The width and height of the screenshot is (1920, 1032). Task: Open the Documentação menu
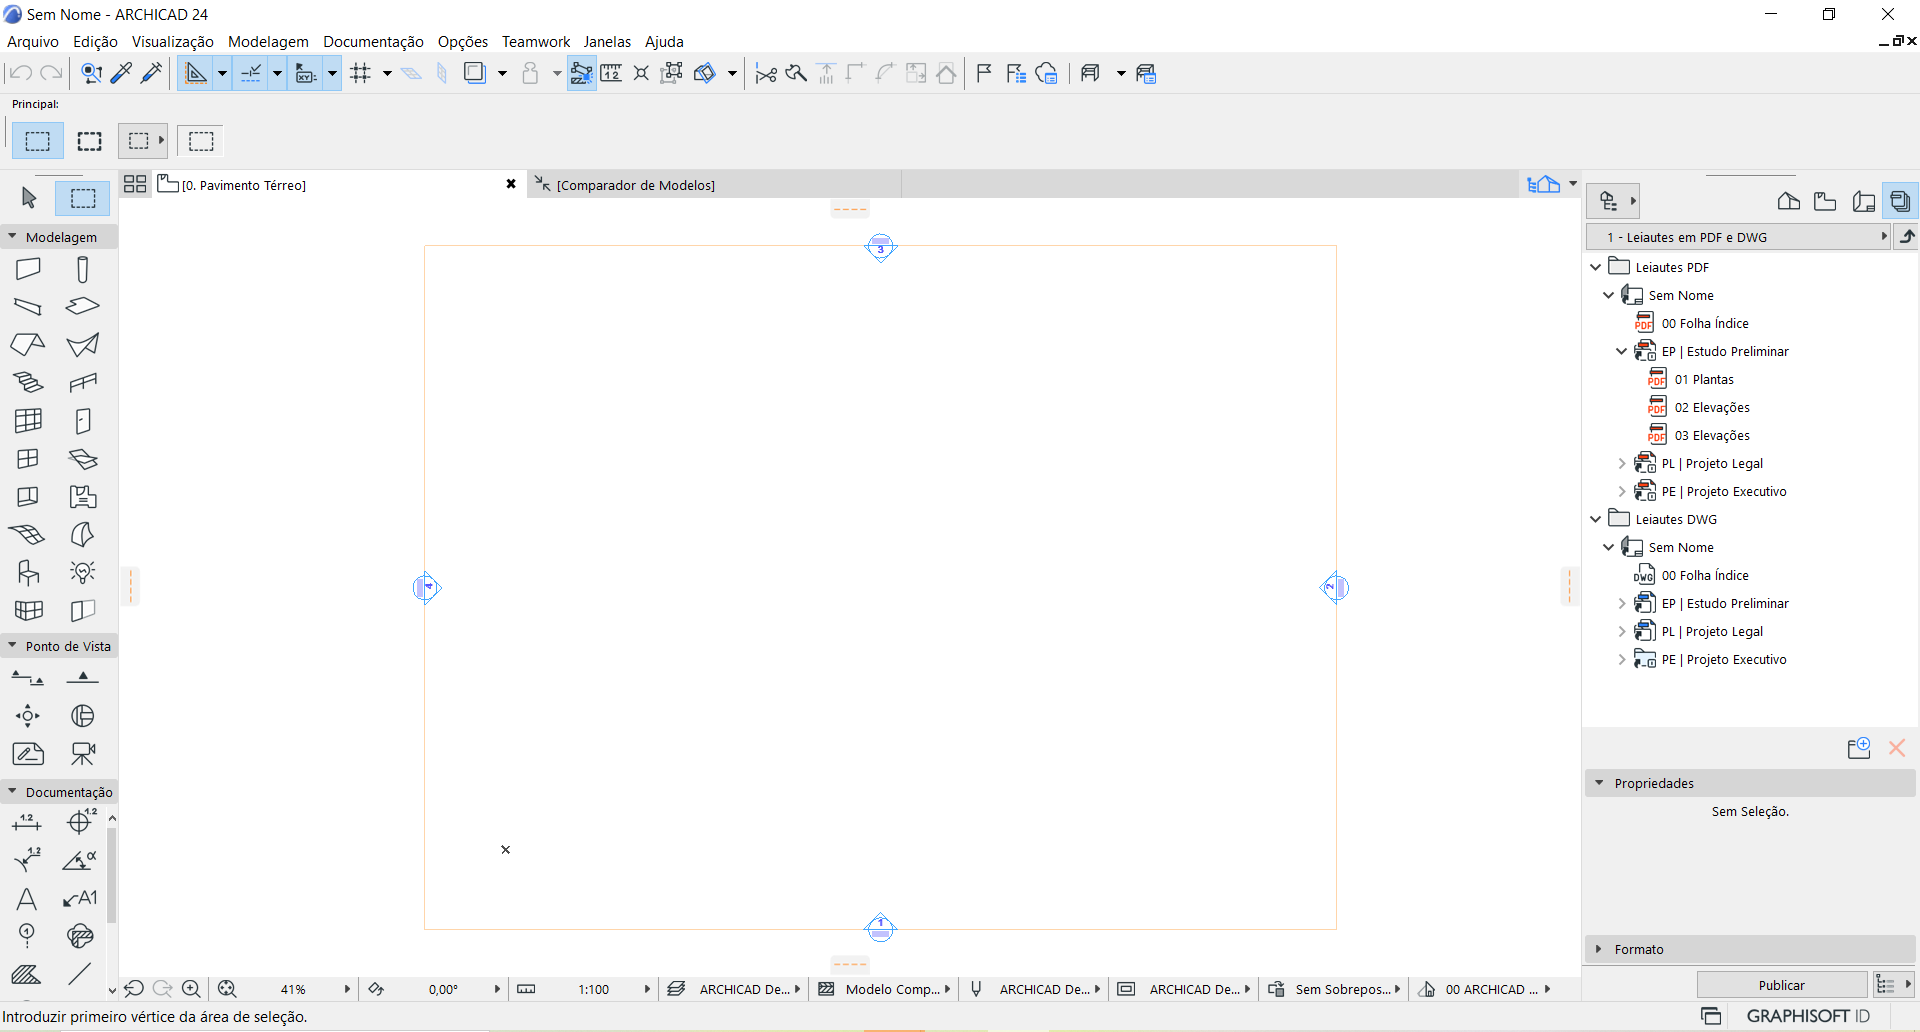373,41
